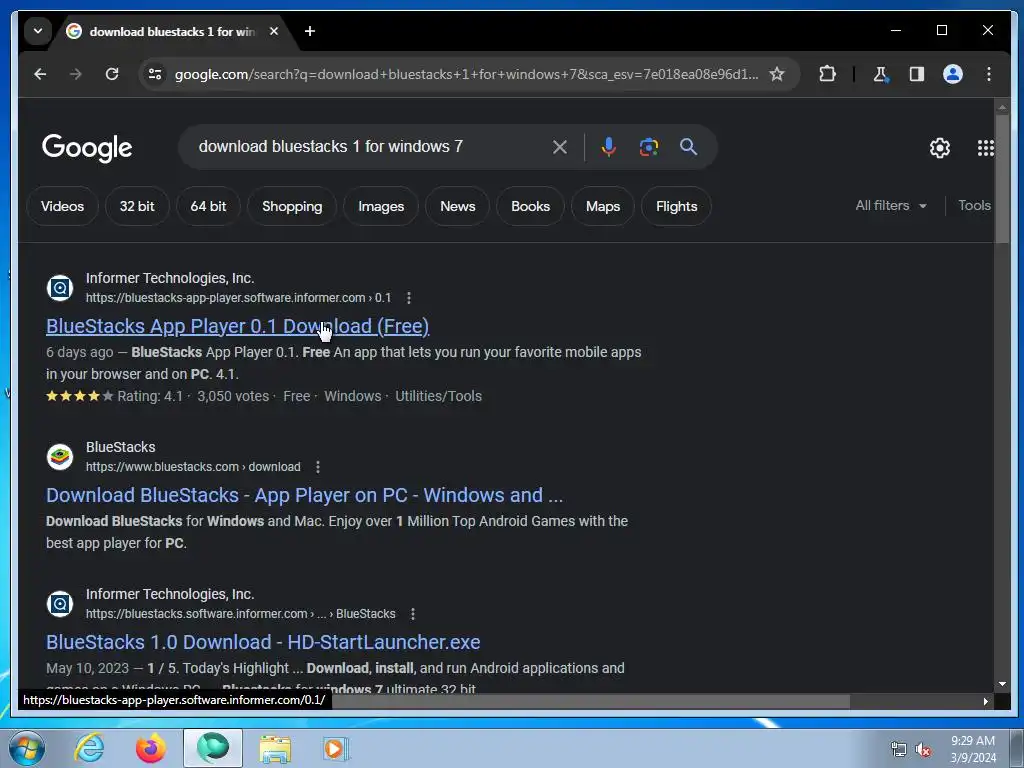Switch to Maps results

[x=602, y=206]
